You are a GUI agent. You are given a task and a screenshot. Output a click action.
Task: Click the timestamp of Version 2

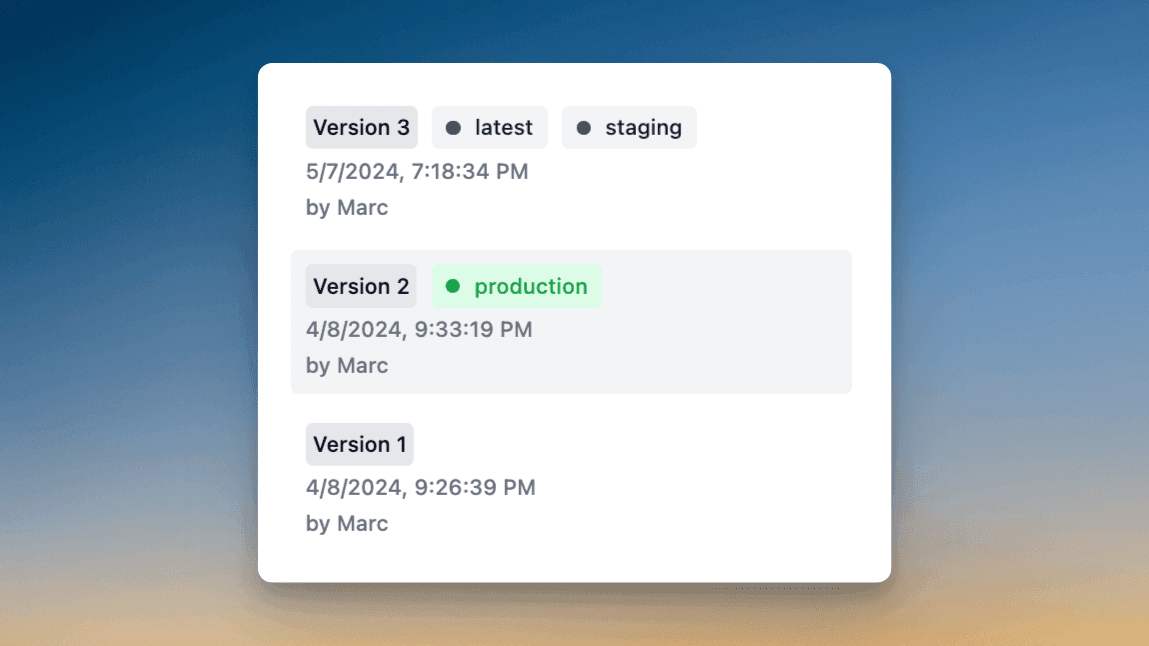point(419,329)
